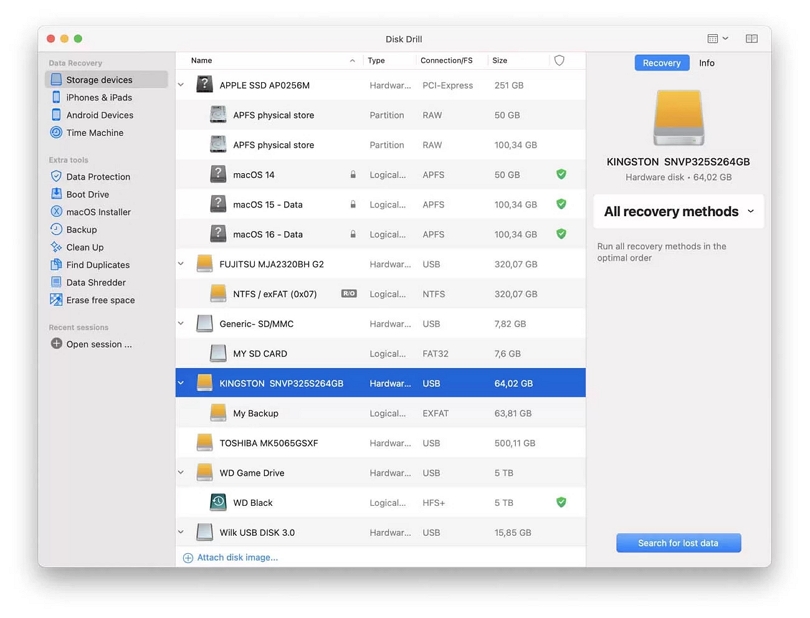Click the APPLE SSD unknown disk icon
Screen dimensions: 810x618
[205, 84]
